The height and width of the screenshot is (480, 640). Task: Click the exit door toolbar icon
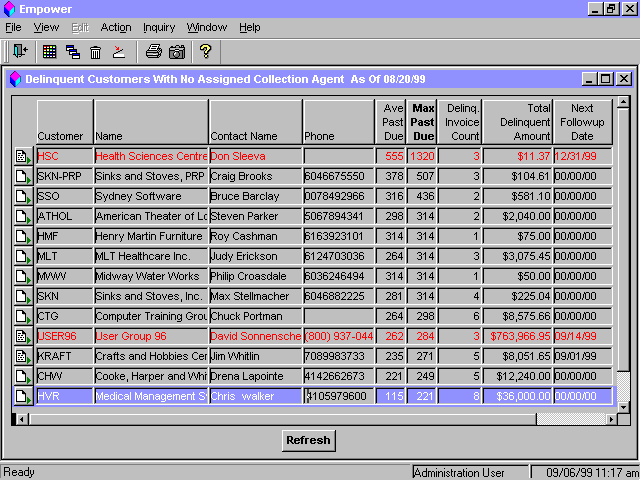click(20, 51)
